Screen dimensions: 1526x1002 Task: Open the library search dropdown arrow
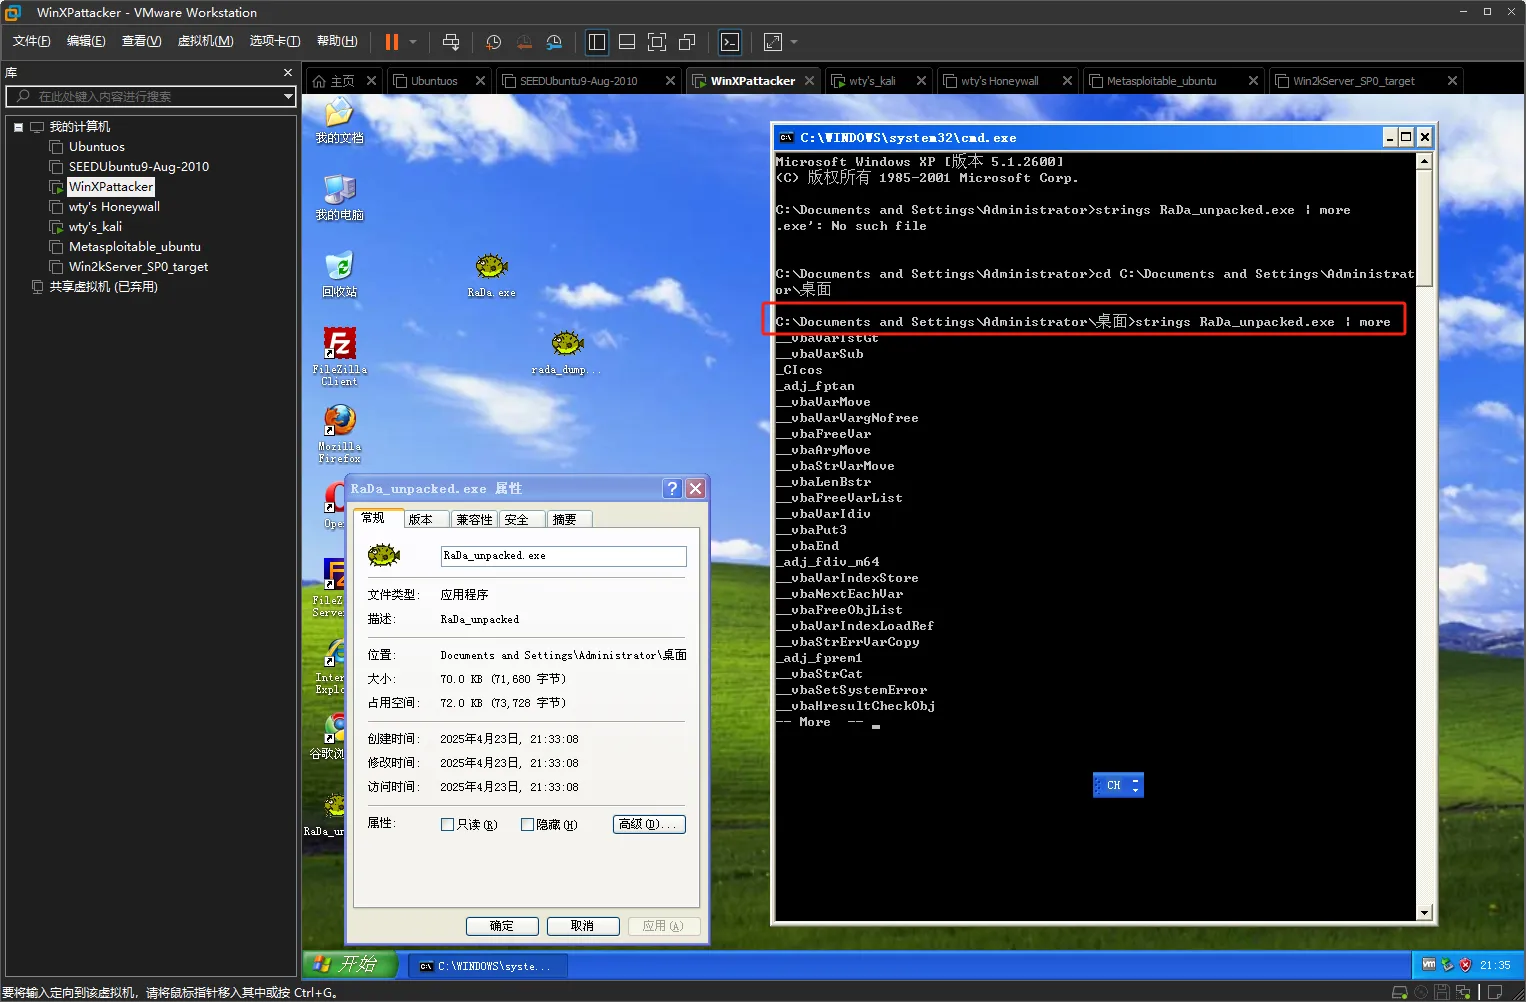coord(288,96)
